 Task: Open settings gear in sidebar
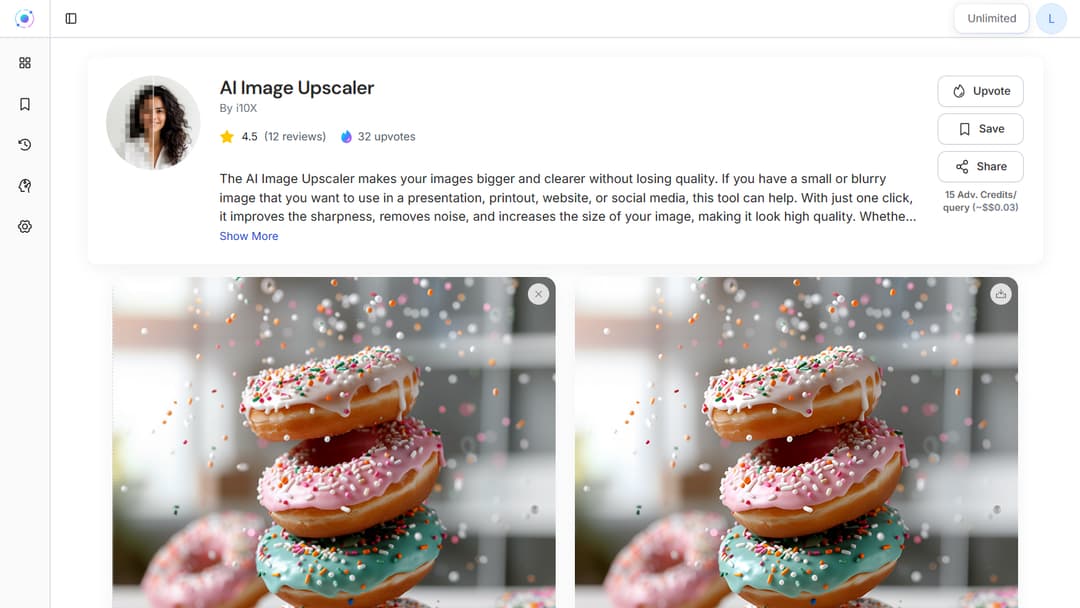(x=25, y=227)
